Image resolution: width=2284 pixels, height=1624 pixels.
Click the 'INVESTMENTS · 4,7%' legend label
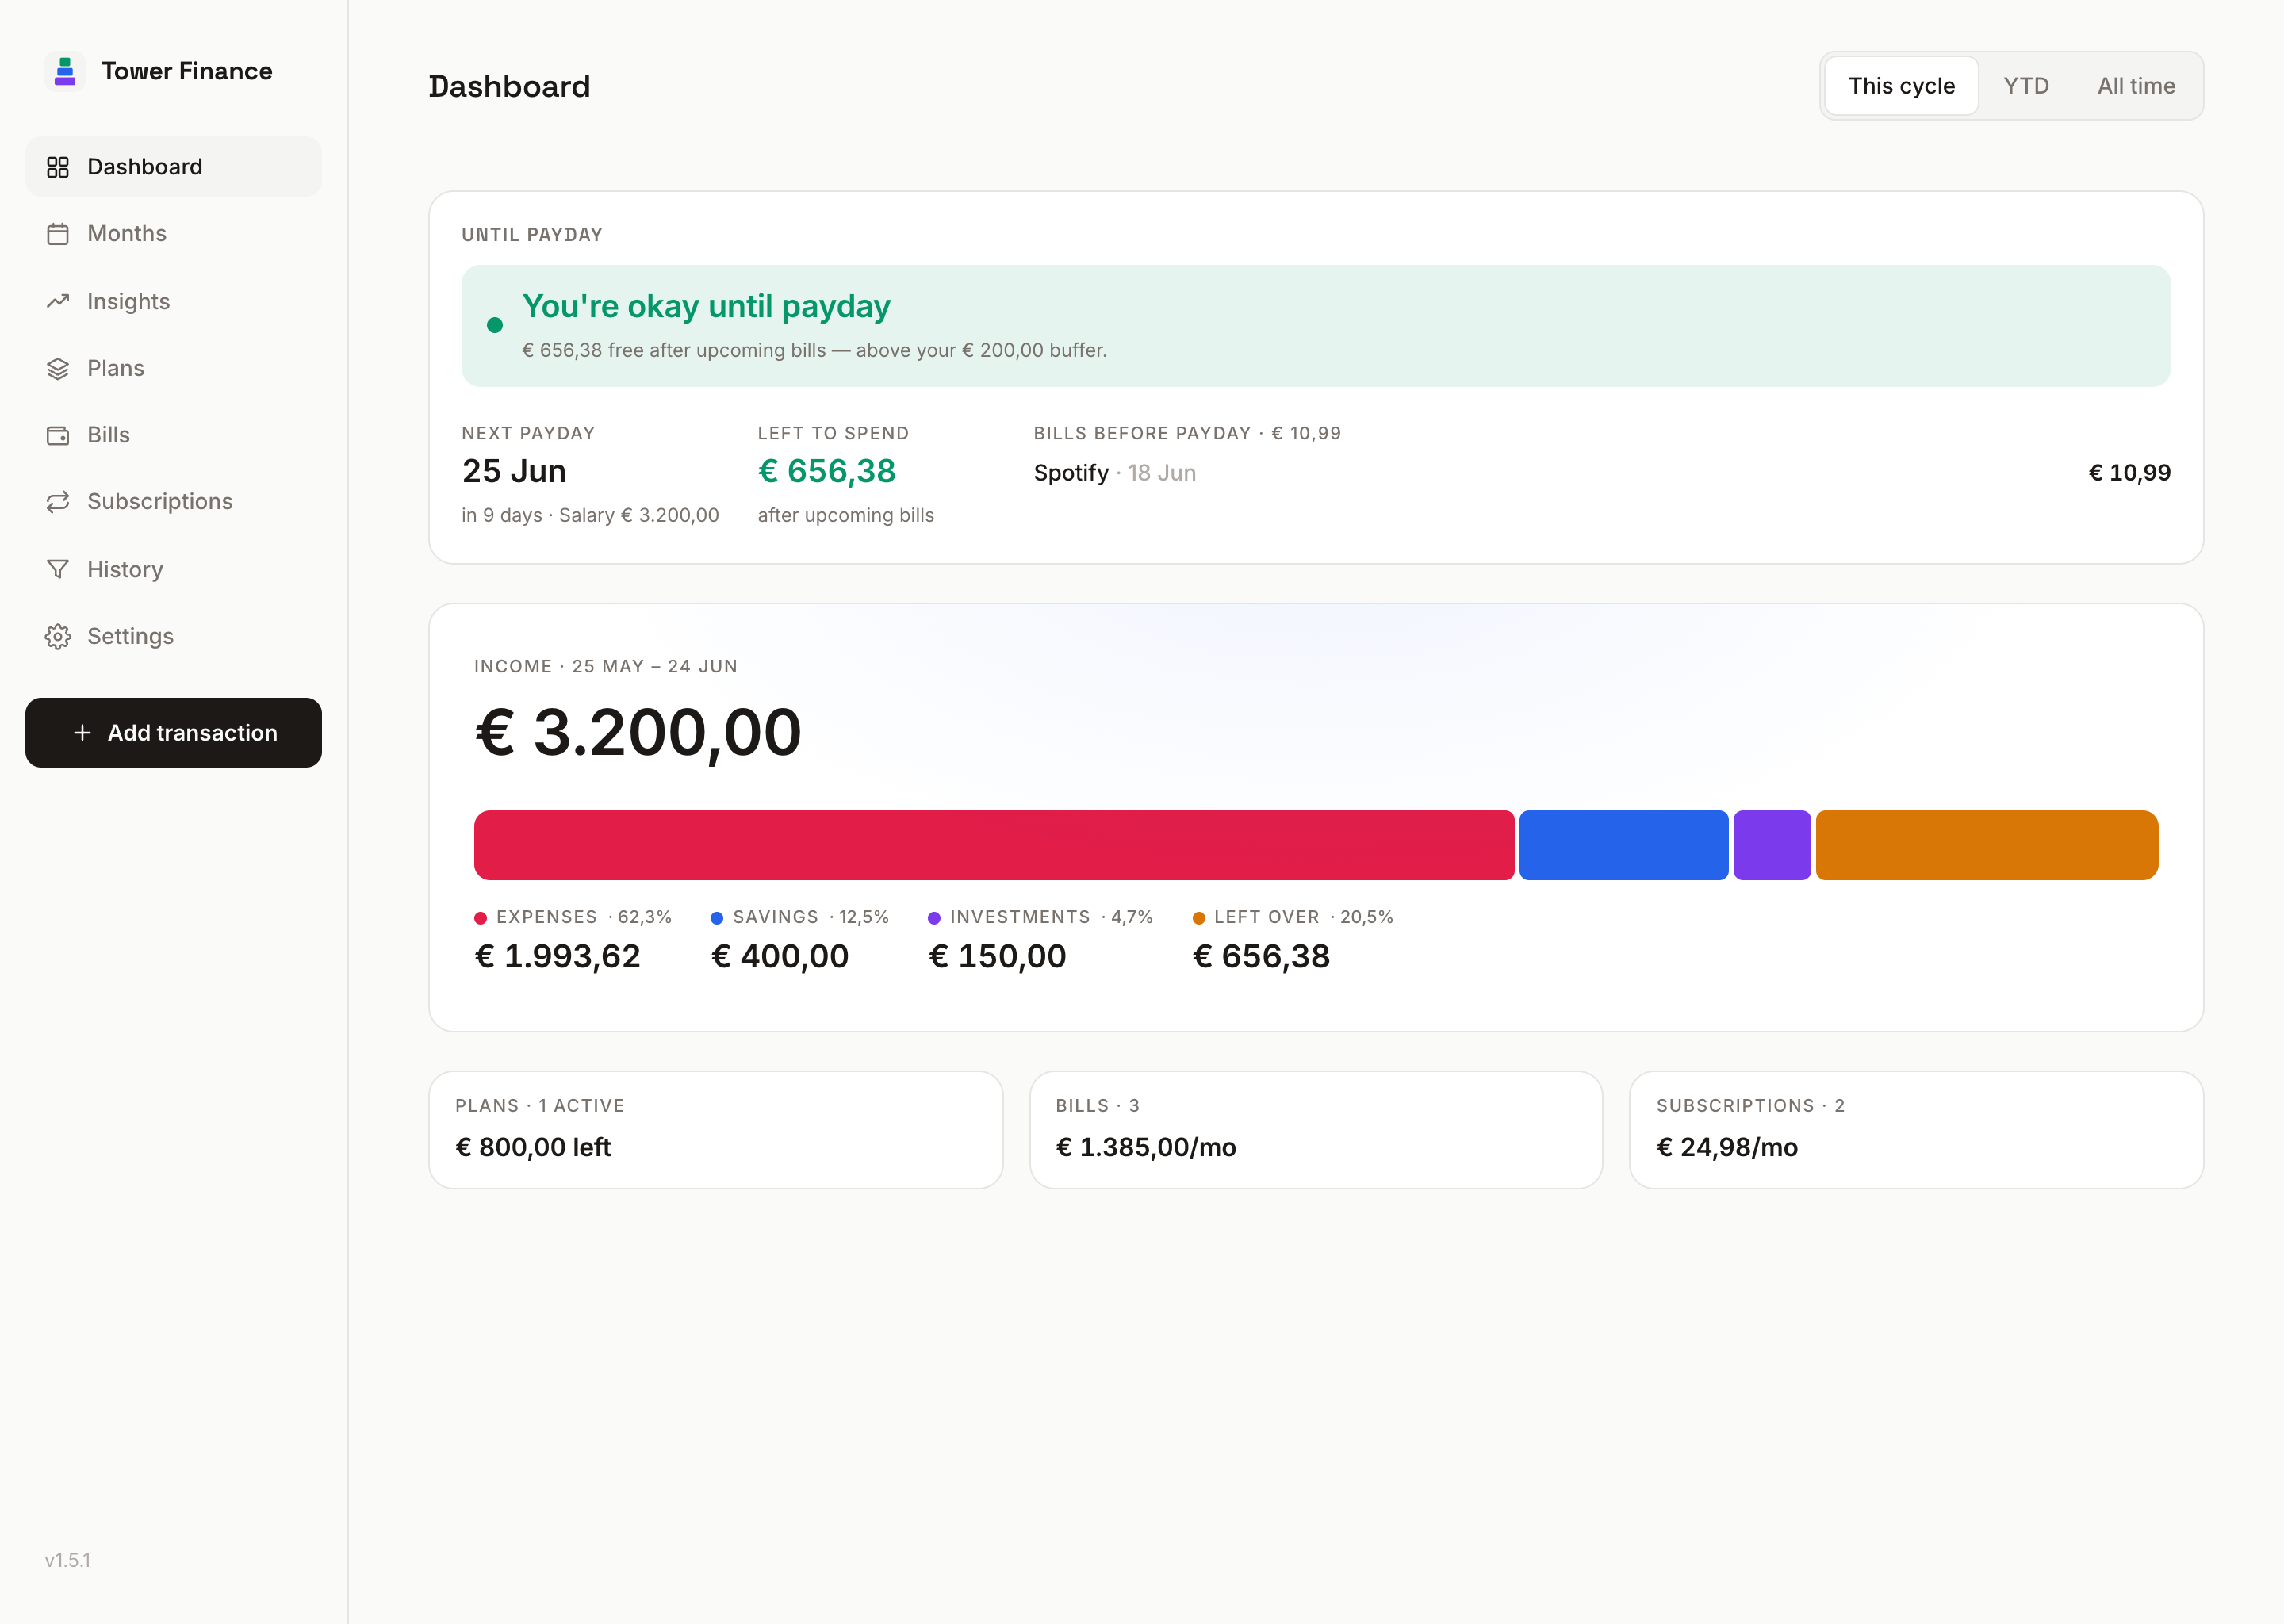point(1052,917)
